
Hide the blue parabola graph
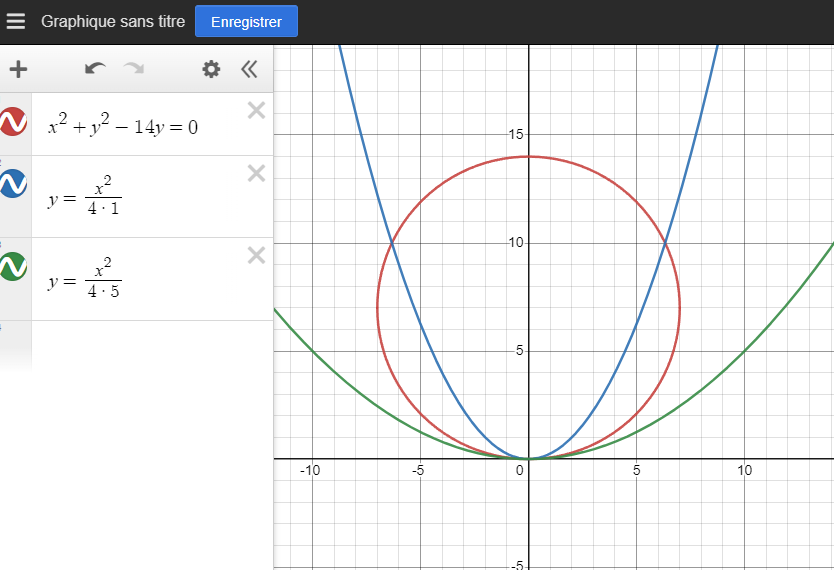coord(13,184)
